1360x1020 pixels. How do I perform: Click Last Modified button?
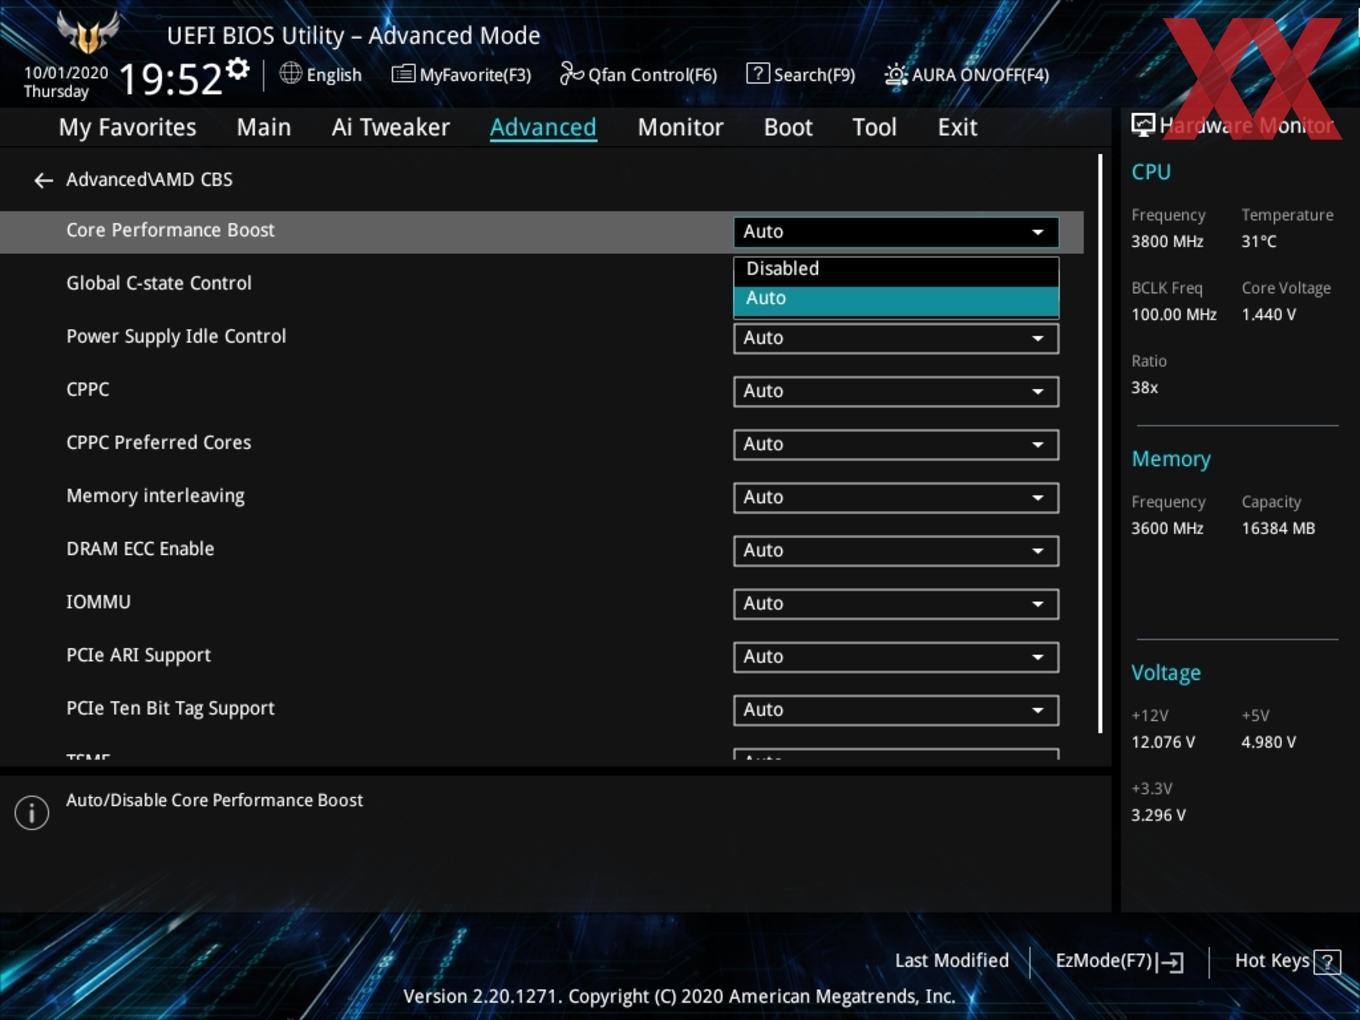point(951,961)
